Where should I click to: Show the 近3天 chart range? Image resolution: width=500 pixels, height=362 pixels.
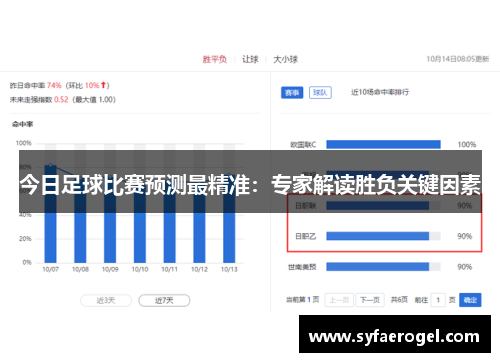[x=106, y=300]
